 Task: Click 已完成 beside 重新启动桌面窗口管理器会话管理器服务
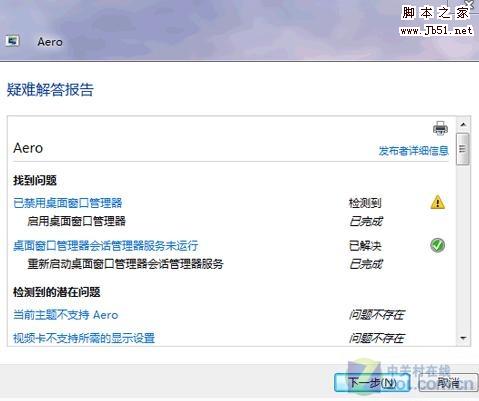click(366, 264)
